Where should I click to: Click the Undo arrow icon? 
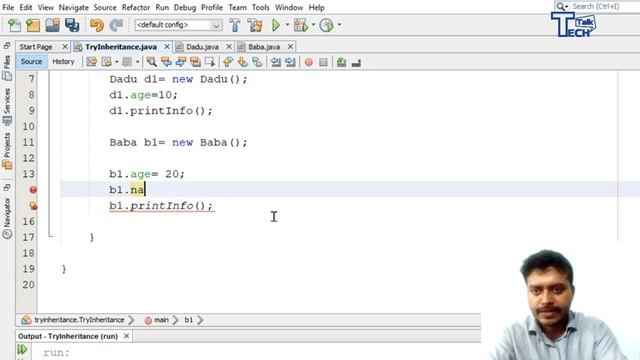click(97, 25)
